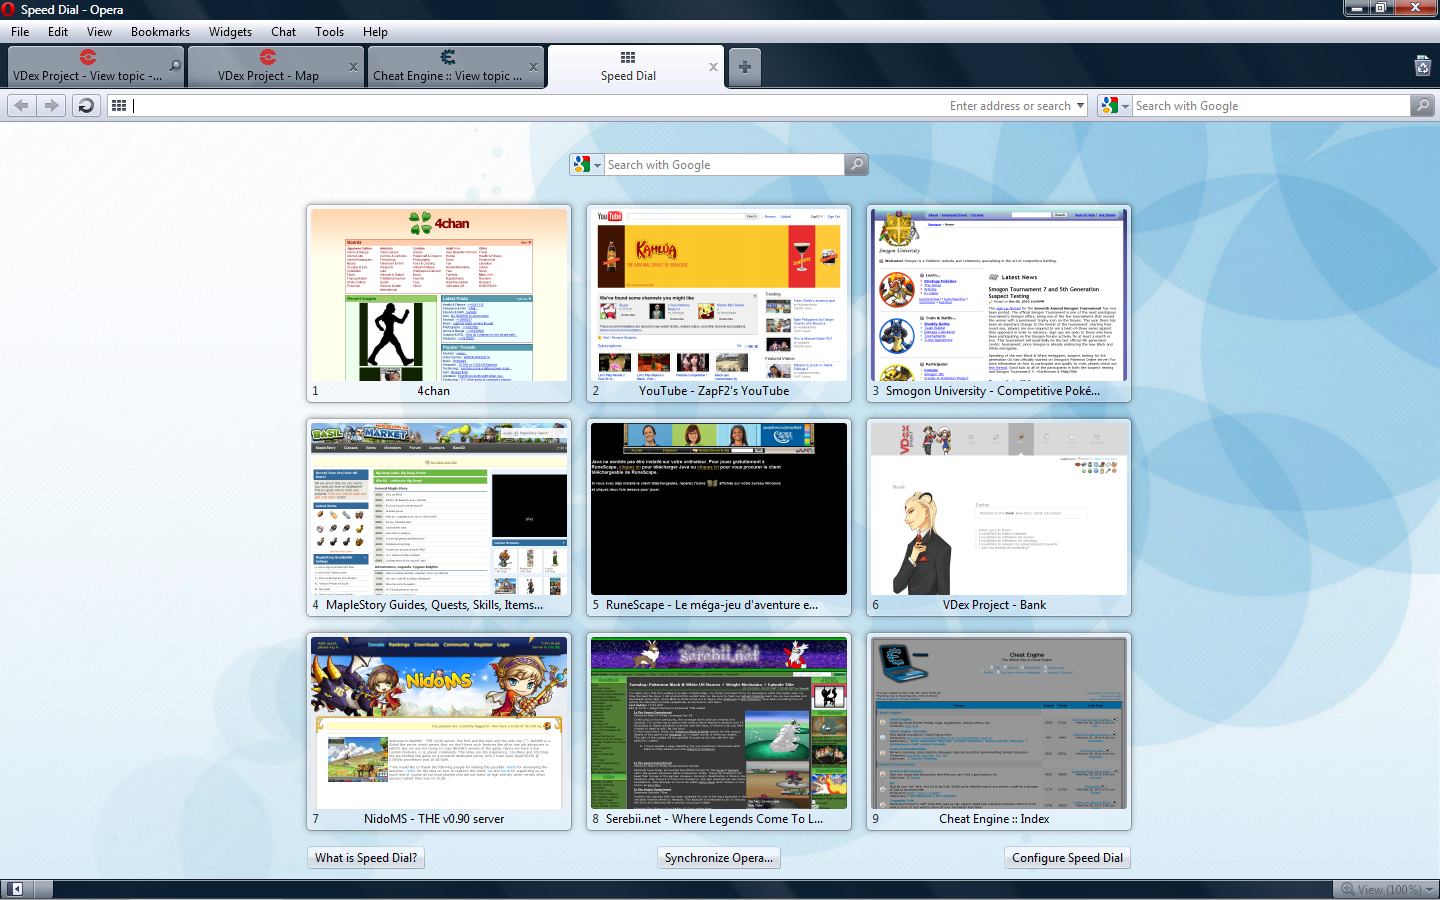Click Synchronize Opera... button
Image resolution: width=1440 pixels, height=900 pixels.
(718, 858)
